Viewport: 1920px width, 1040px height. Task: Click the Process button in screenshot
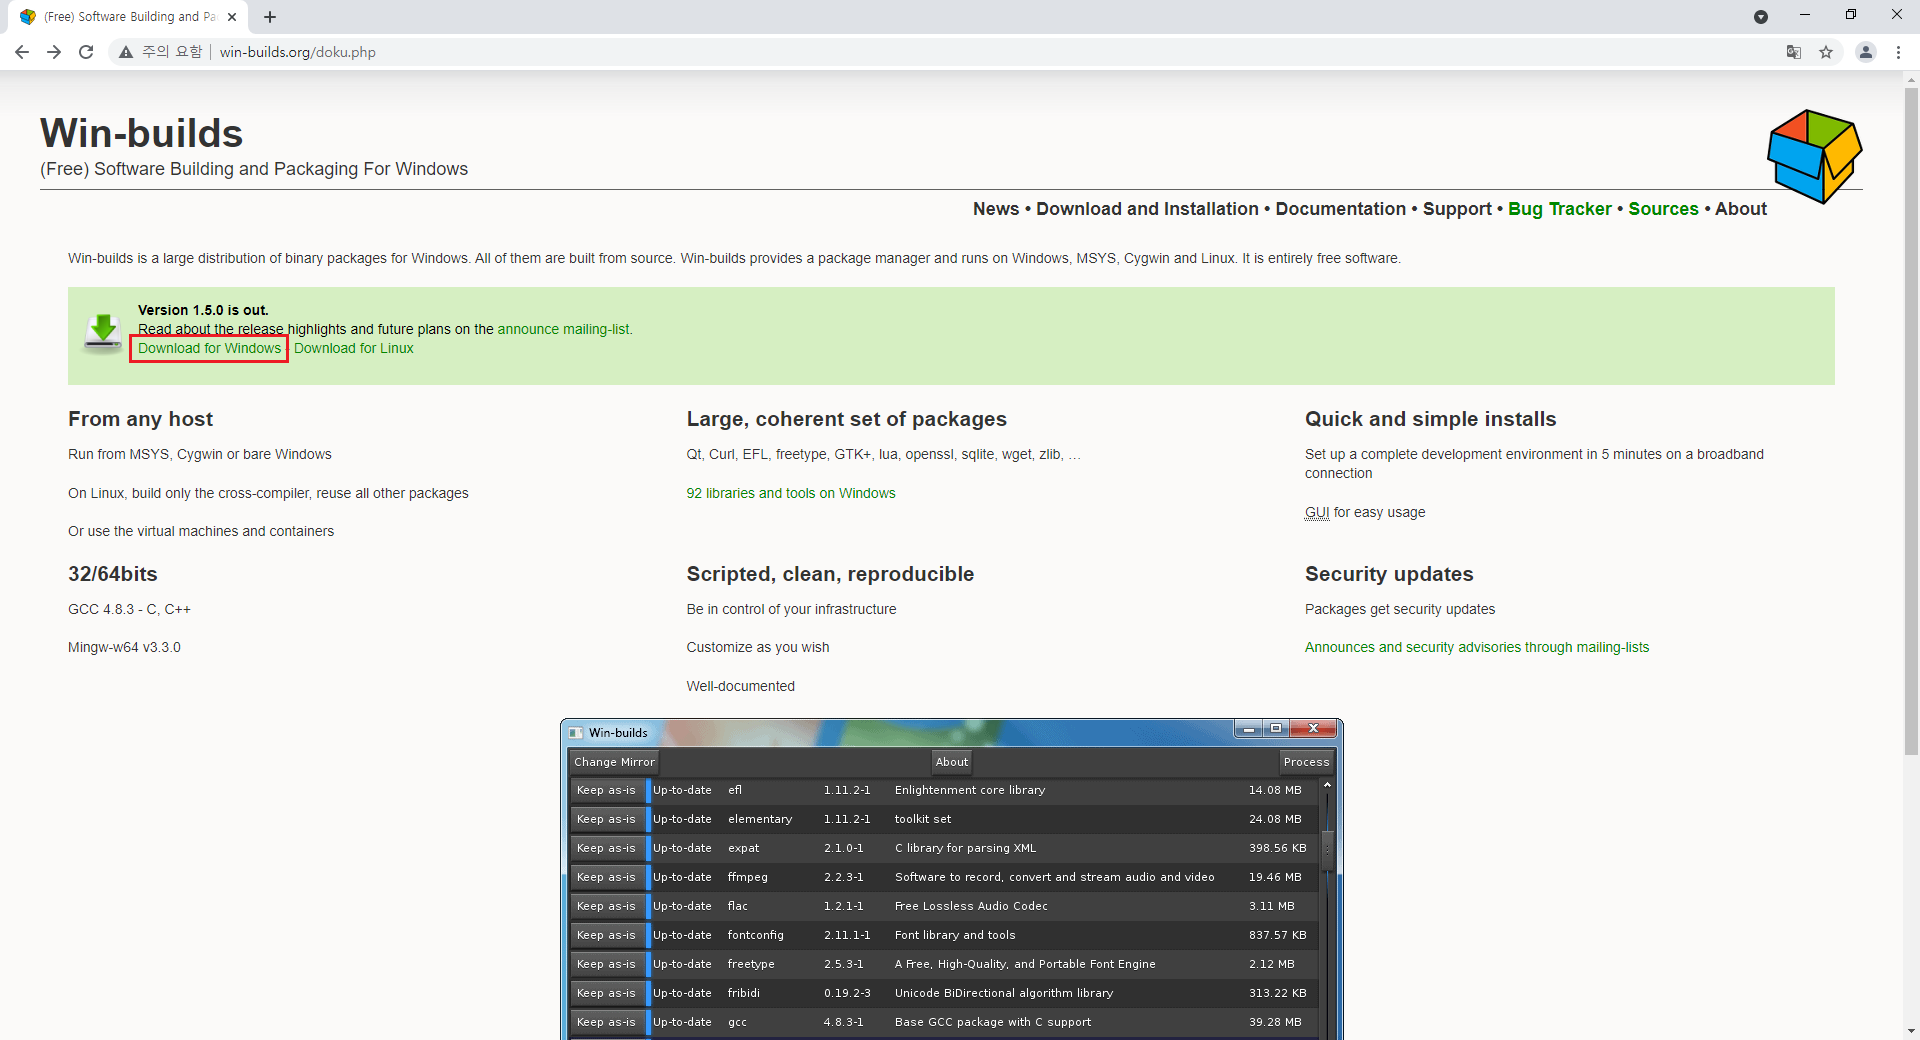1306,762
